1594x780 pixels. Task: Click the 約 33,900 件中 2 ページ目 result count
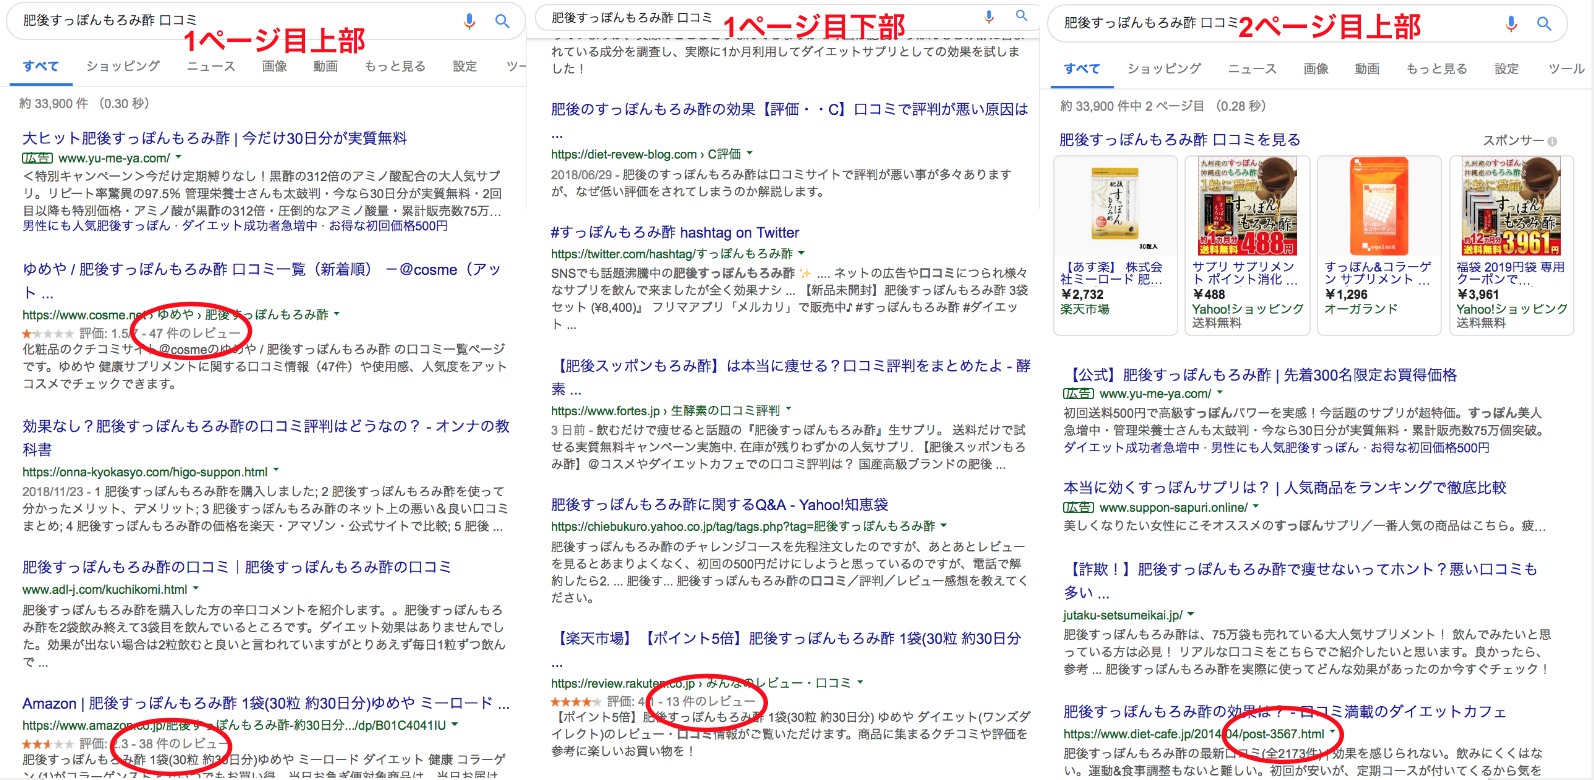click(x=1163, y=106)
